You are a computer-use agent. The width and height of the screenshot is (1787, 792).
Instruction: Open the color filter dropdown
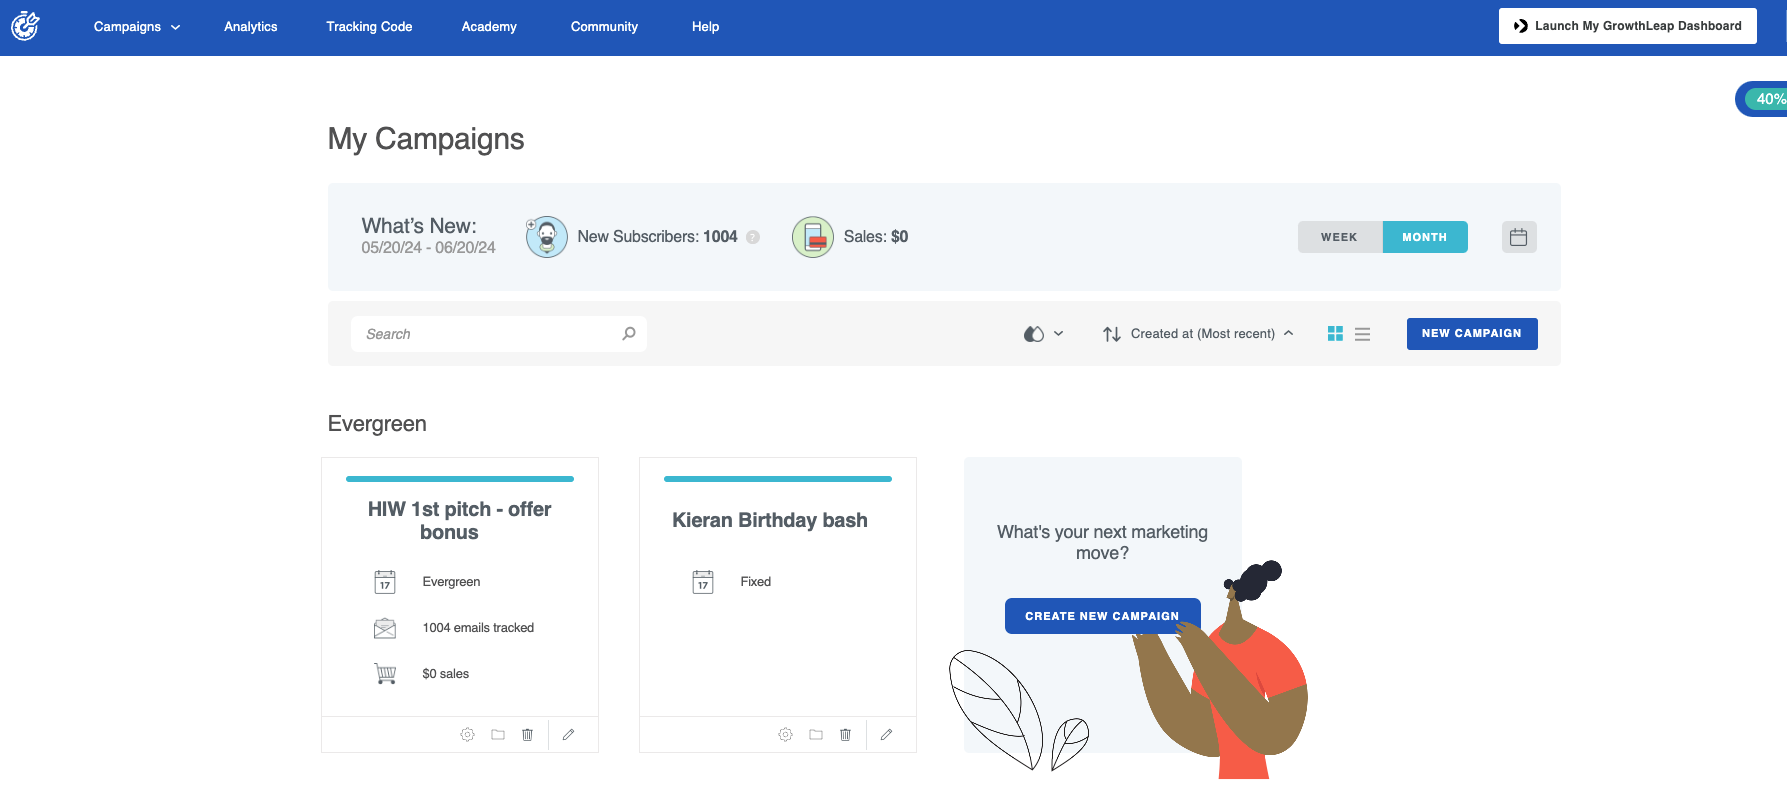(1043, 334)
